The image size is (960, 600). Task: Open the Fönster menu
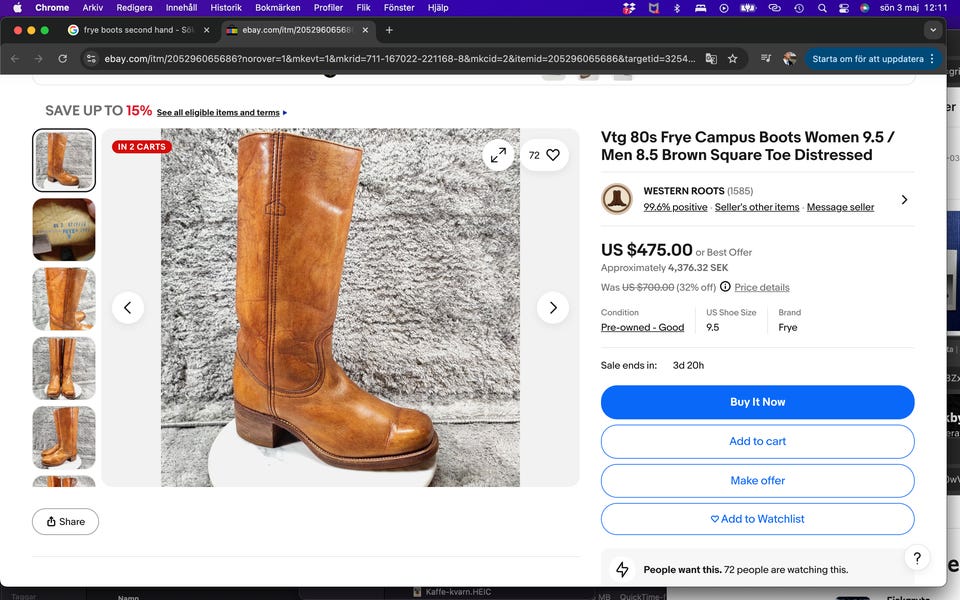[x=399, y=8]
